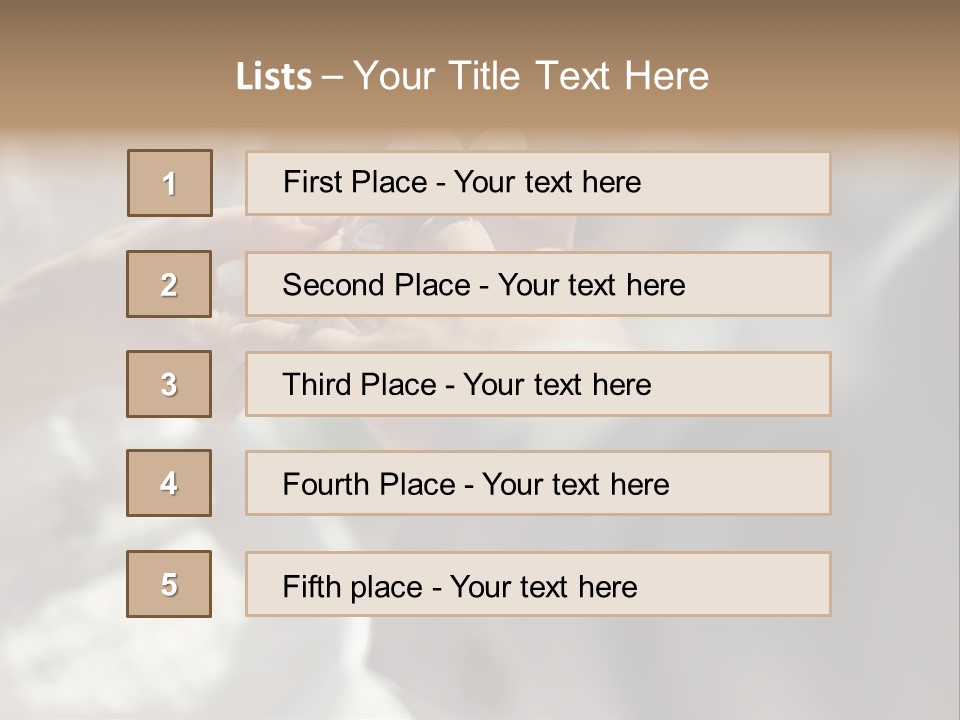Viewport: 960px width, 720px height.
Task: Select the number 5 box
Action: (169, 584)
